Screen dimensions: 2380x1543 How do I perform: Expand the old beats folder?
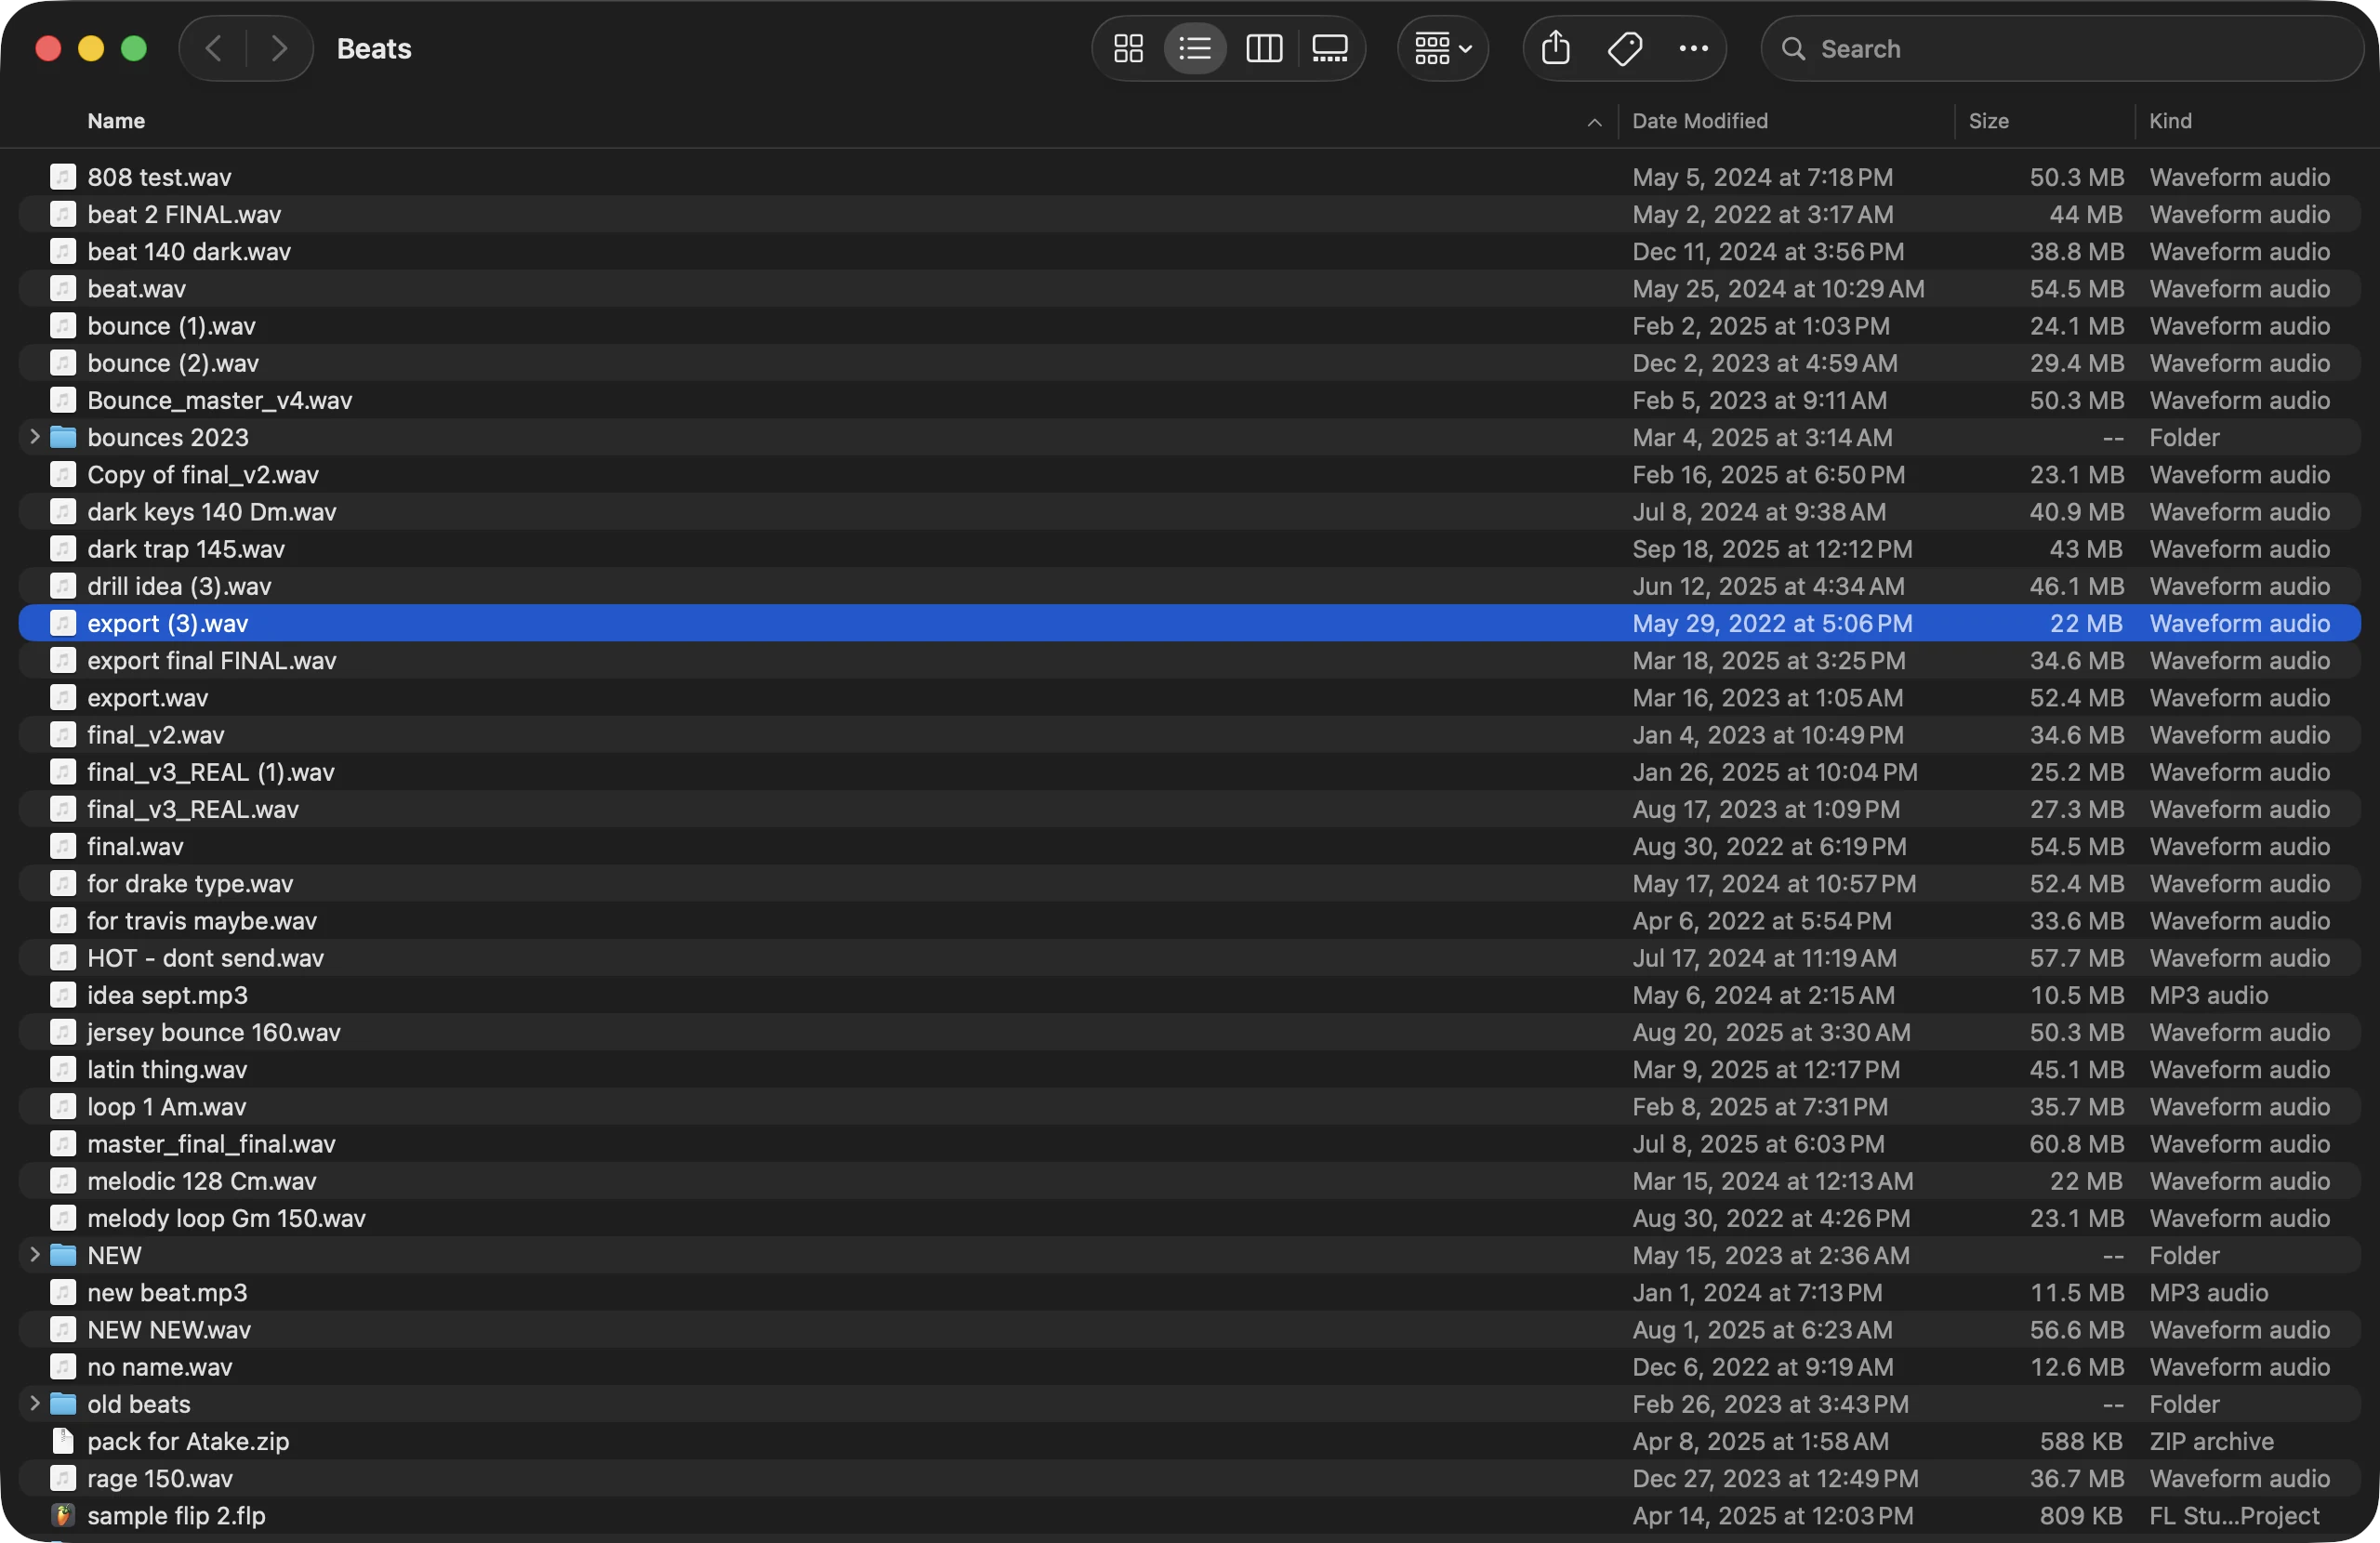pos(34,1403)
